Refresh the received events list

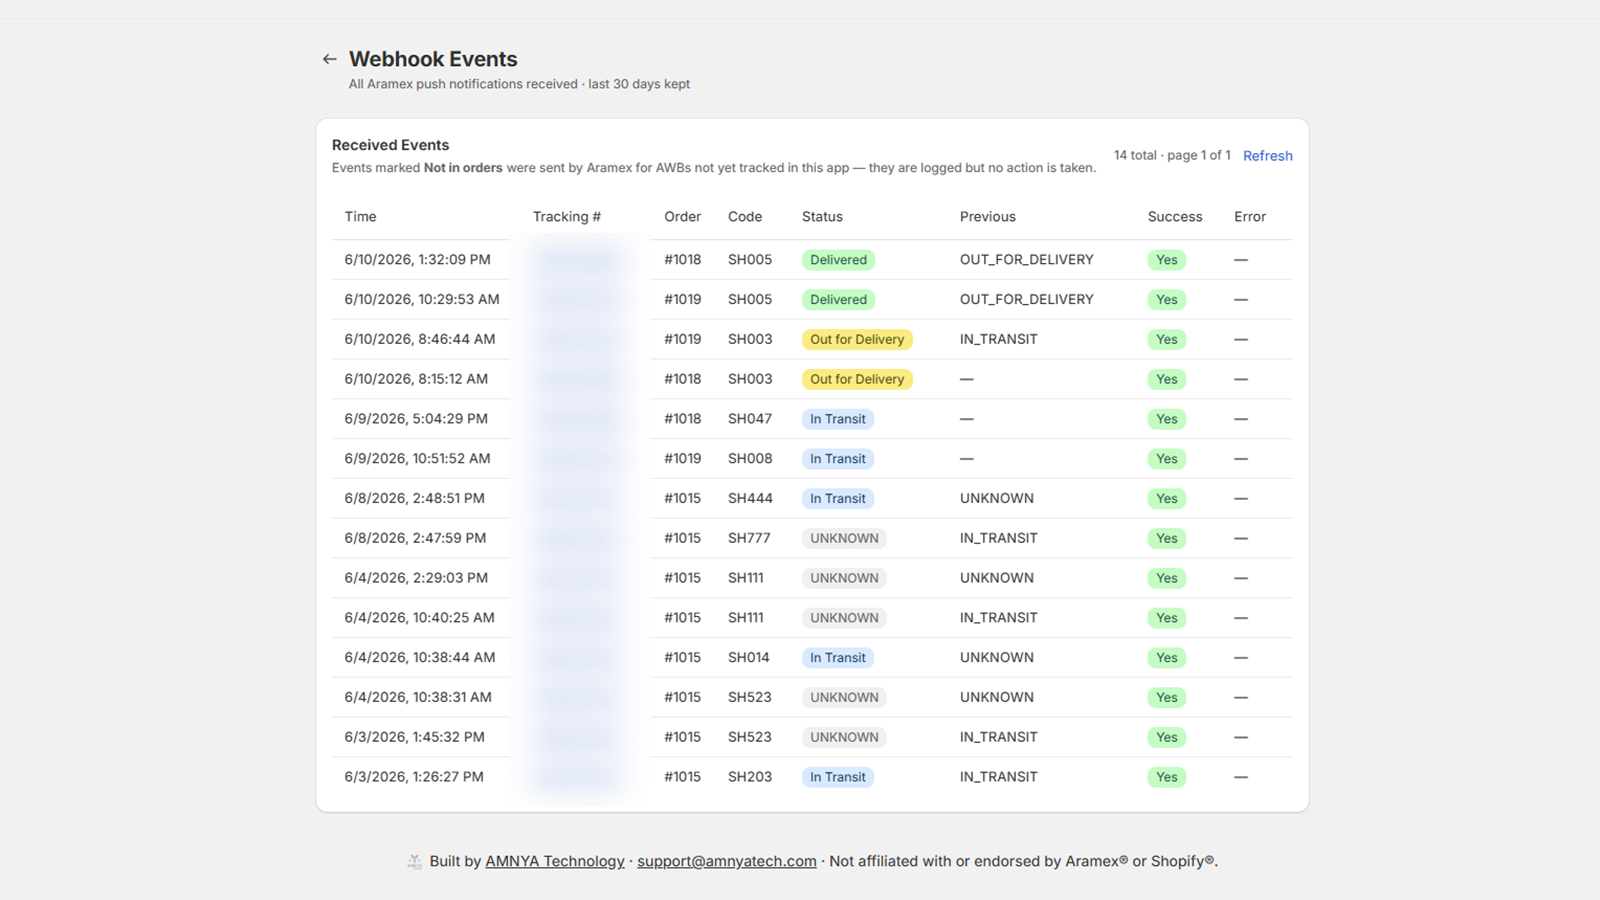point(1267,156)
